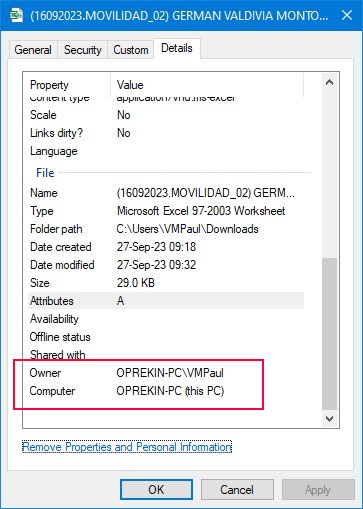Confirm with the OK button

156,489
